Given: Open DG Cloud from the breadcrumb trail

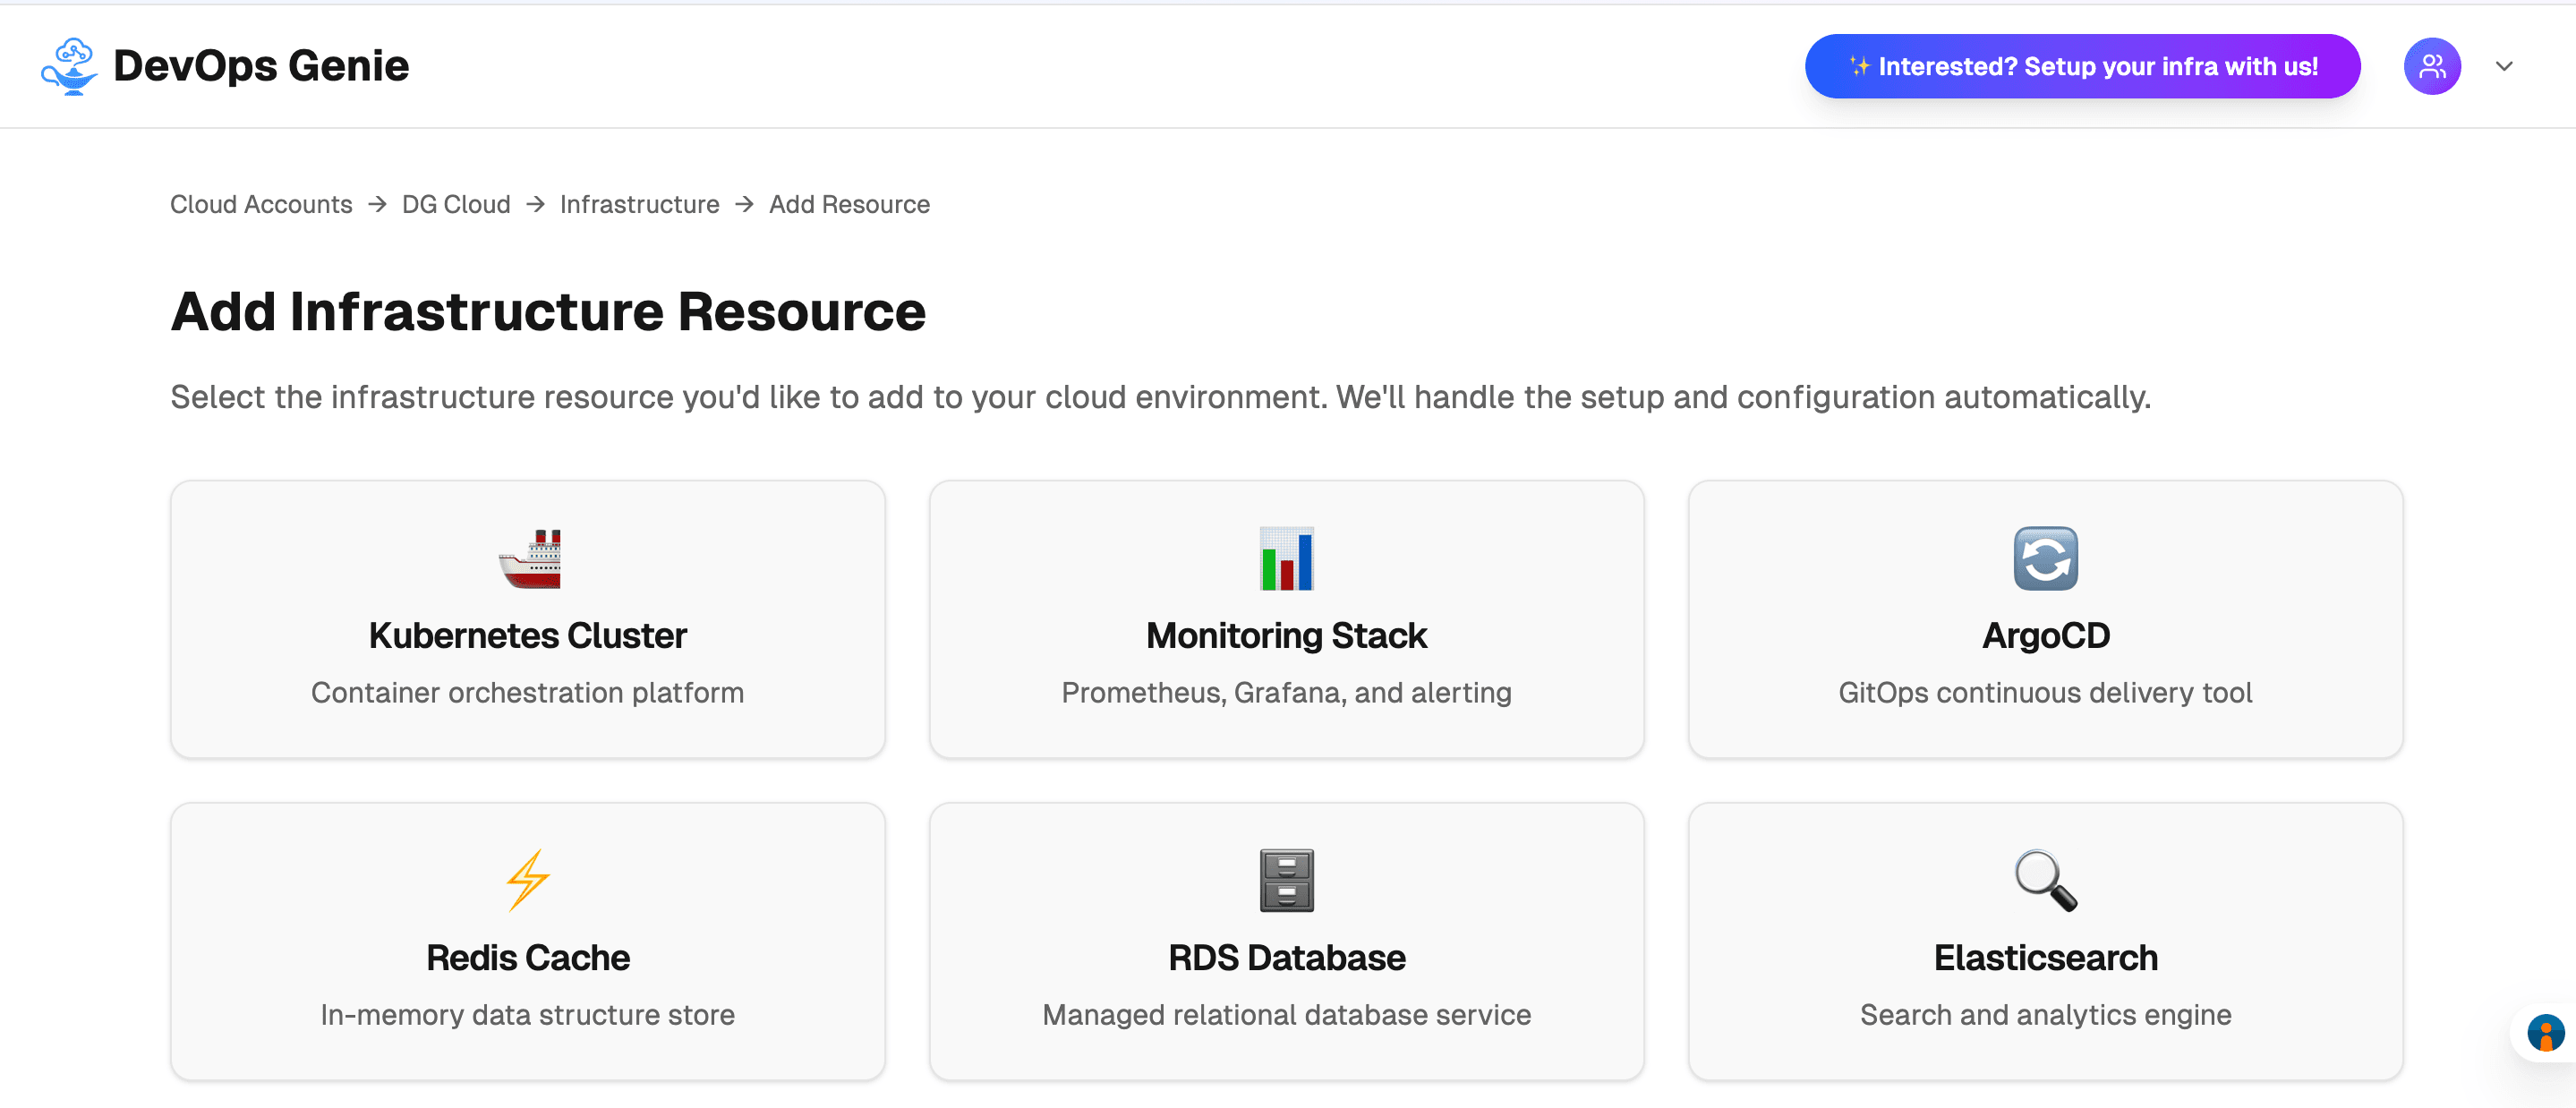Looking at the screenshot, I should [x=455, y=204].
